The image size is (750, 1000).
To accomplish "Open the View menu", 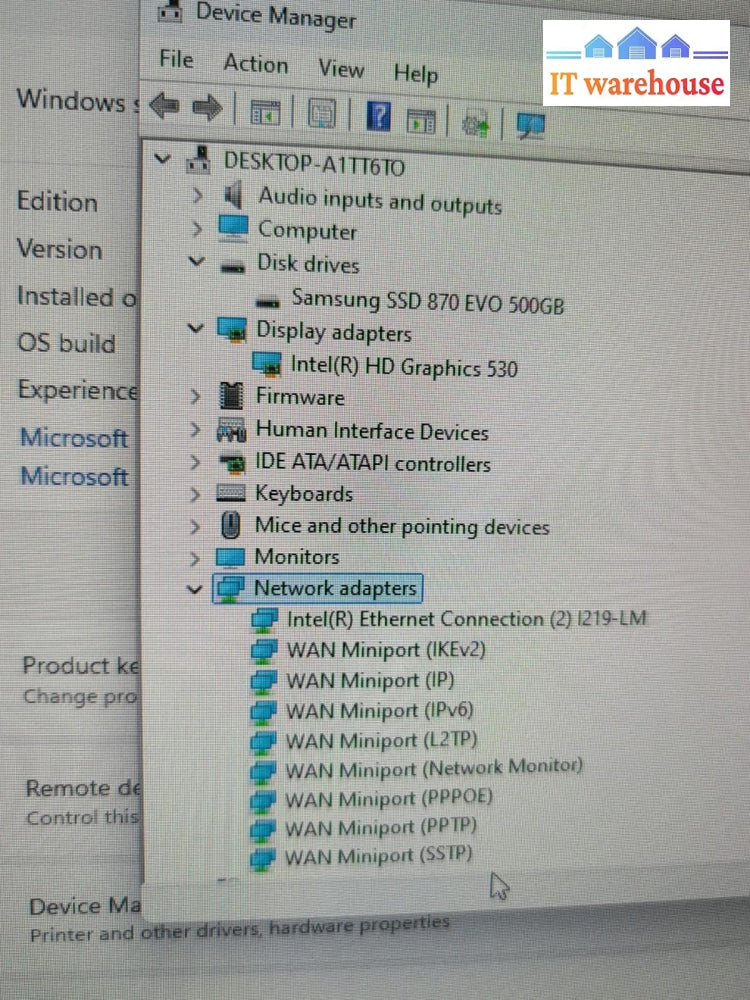I will pyautogui.click(x=341, y=68).
